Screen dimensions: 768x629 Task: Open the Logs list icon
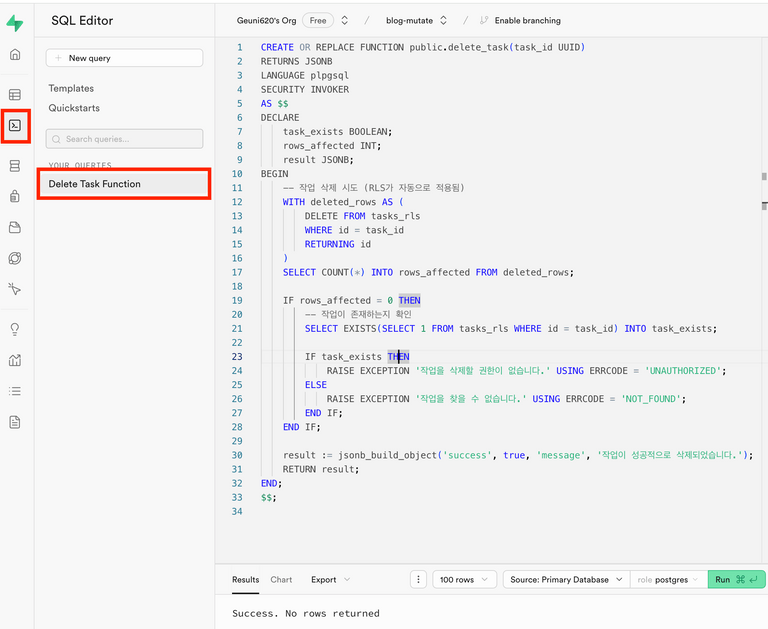[15, 391]
